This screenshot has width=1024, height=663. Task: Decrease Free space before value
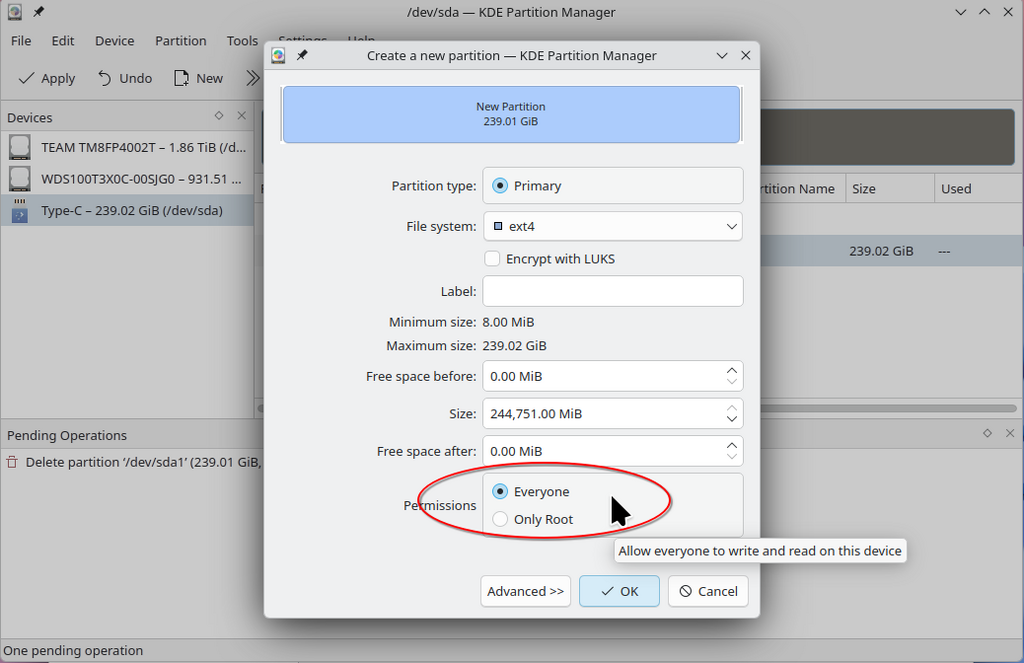(731, 383)
